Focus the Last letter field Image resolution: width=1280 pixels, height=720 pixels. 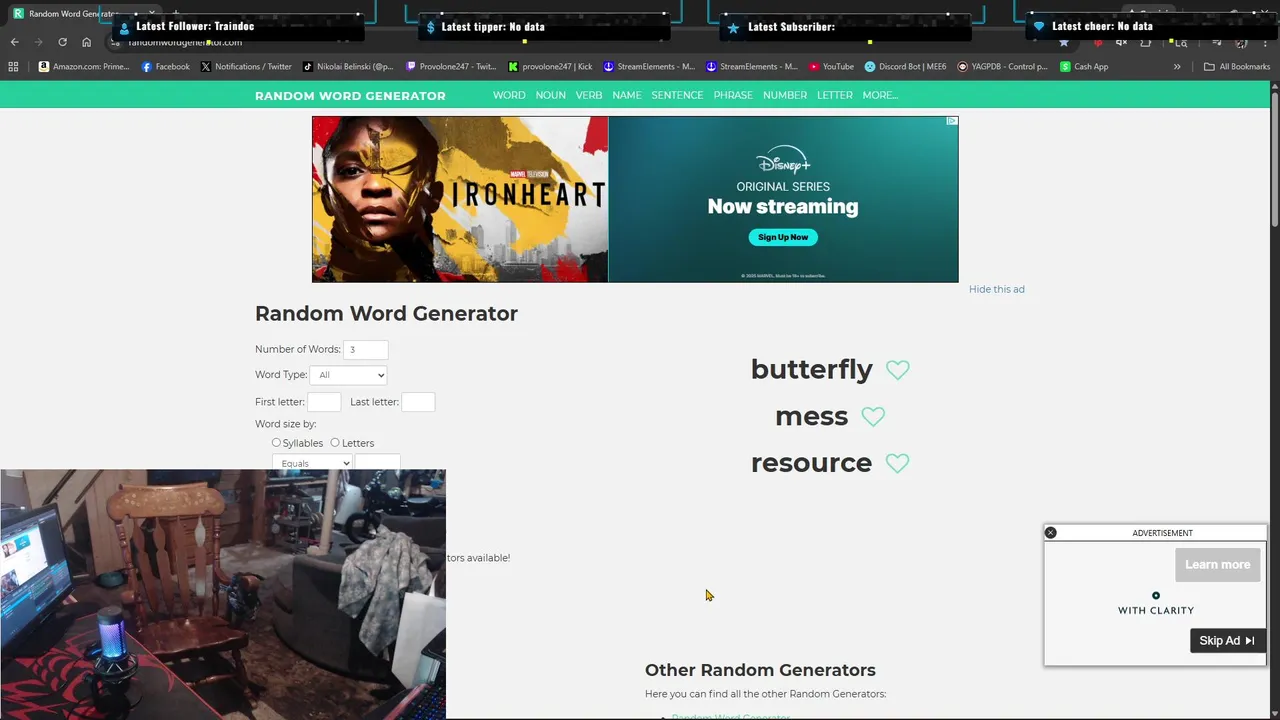tap(418, 402)
